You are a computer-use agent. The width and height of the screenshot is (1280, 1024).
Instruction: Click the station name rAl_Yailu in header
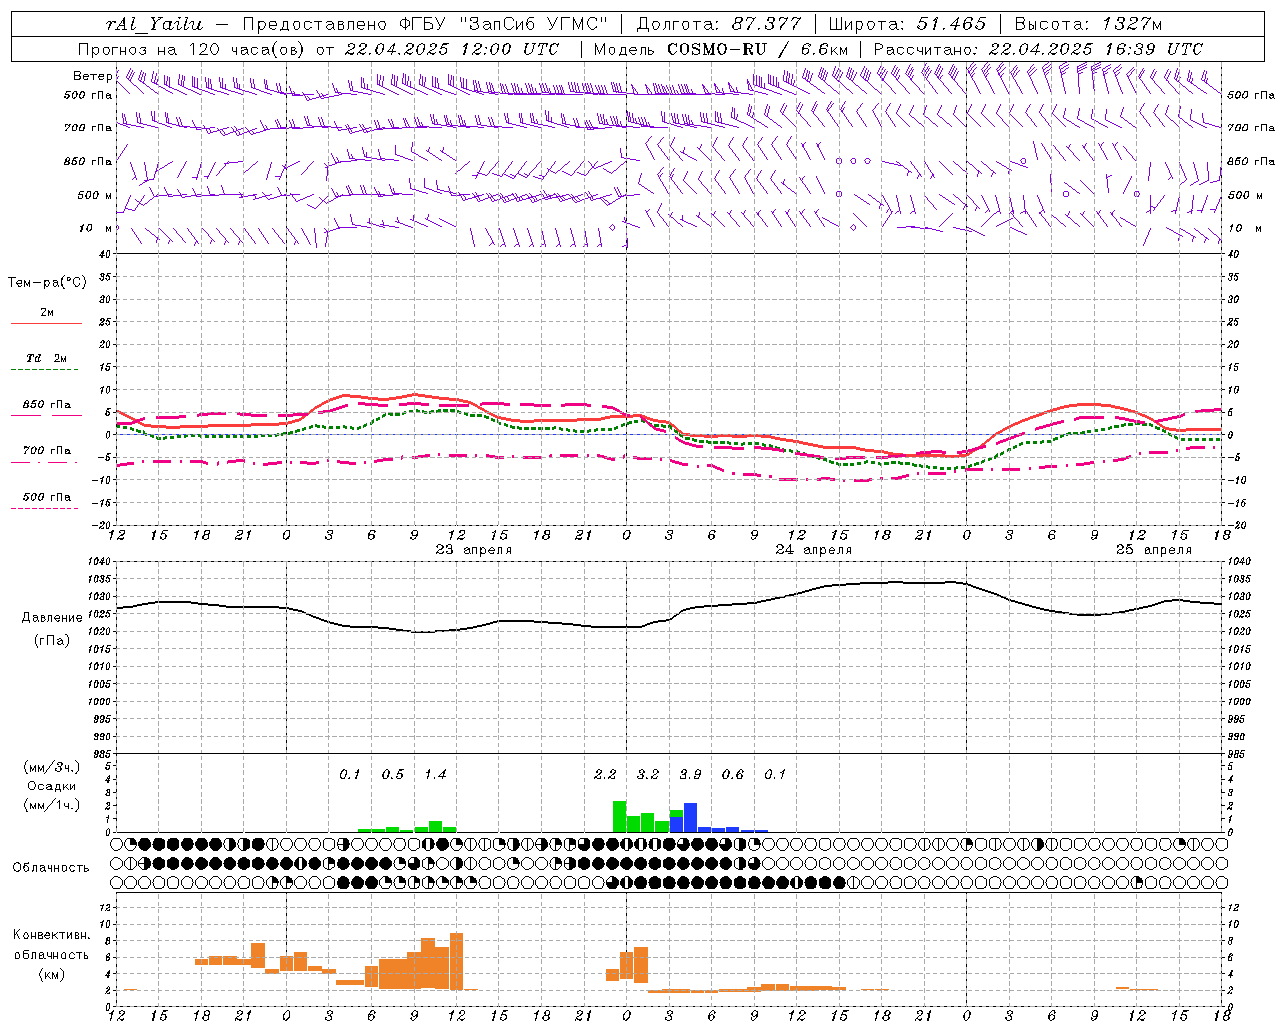154,24
